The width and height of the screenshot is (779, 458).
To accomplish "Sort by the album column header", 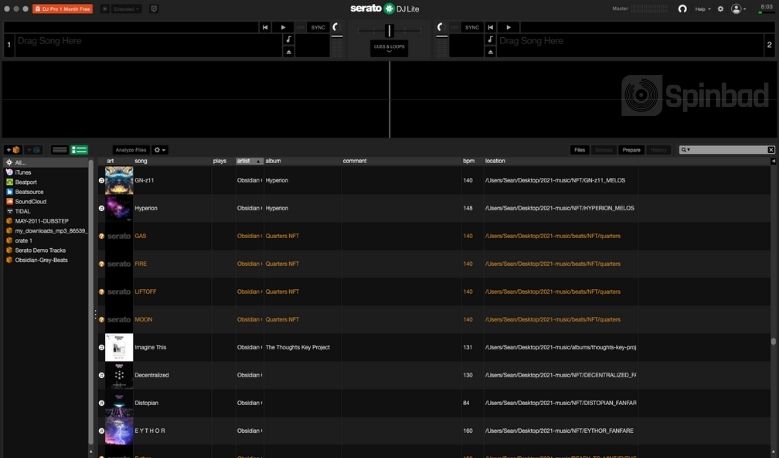I will pyautogui.click(x=302, y=161).
